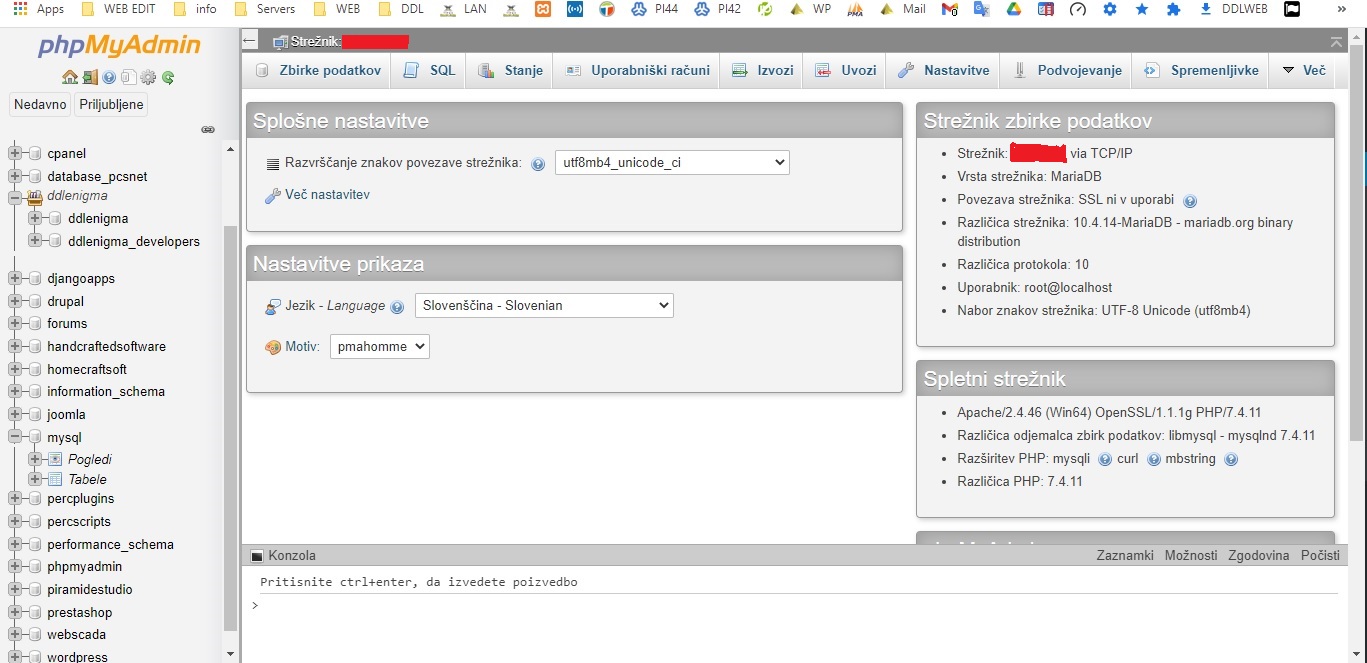Open the Google Drive bookmark icon
The width and height of the screenshot is (1367, 663).
(1013, 9)
